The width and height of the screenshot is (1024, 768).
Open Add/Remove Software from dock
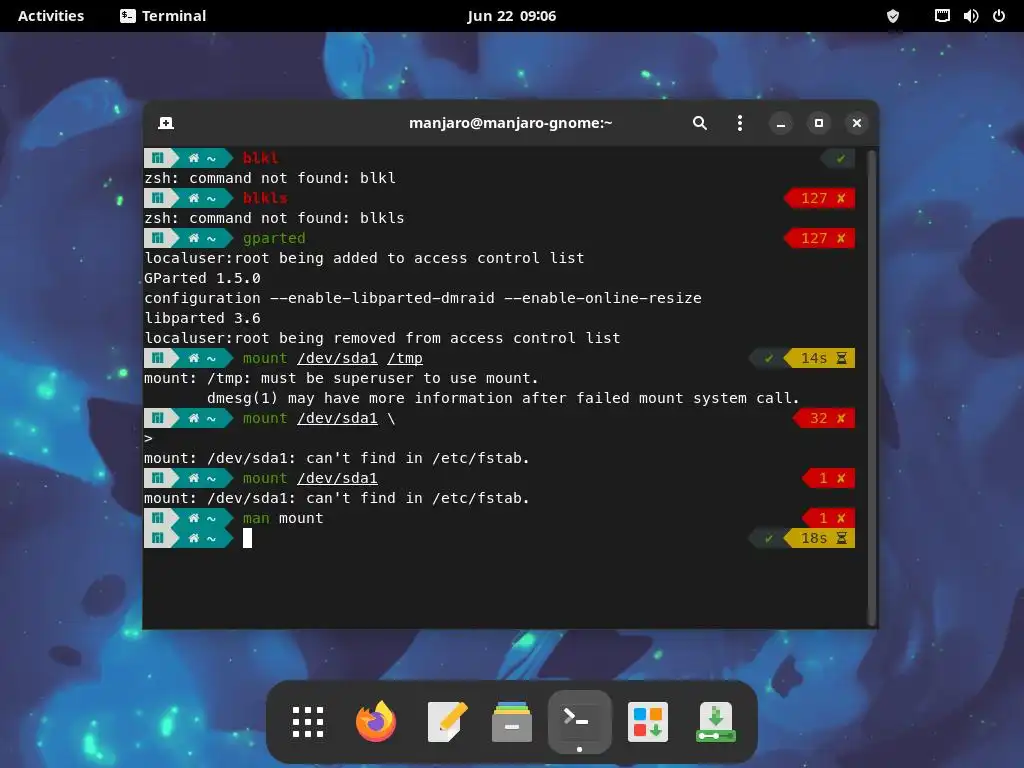click(648, 722)
